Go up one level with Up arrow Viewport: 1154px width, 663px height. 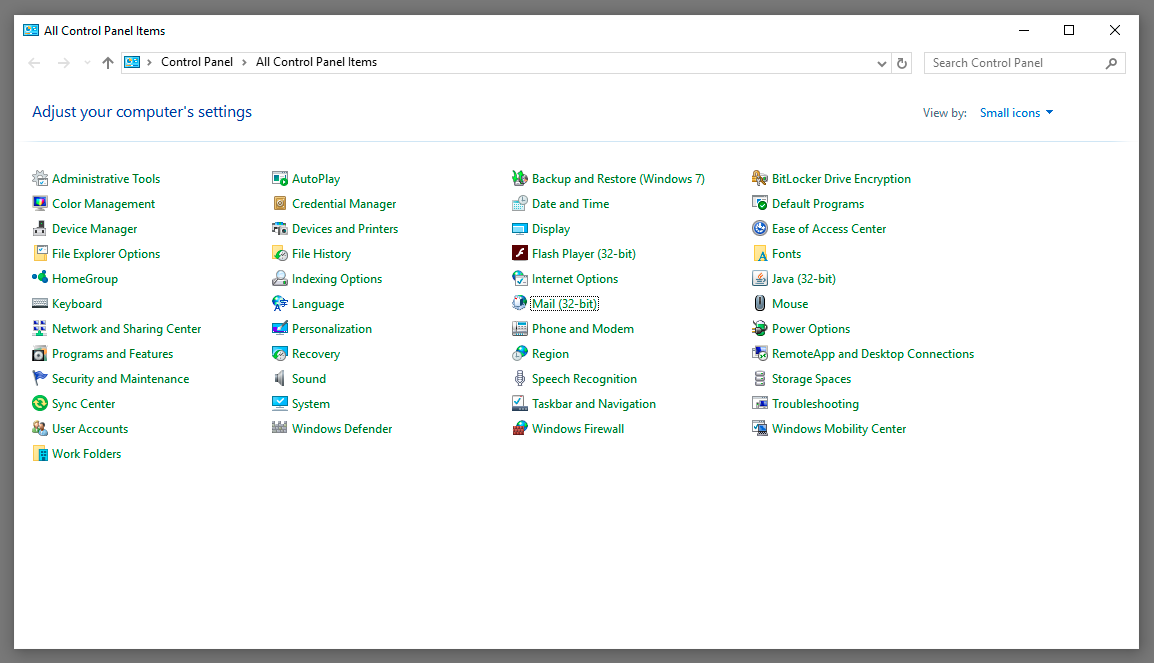108,63
